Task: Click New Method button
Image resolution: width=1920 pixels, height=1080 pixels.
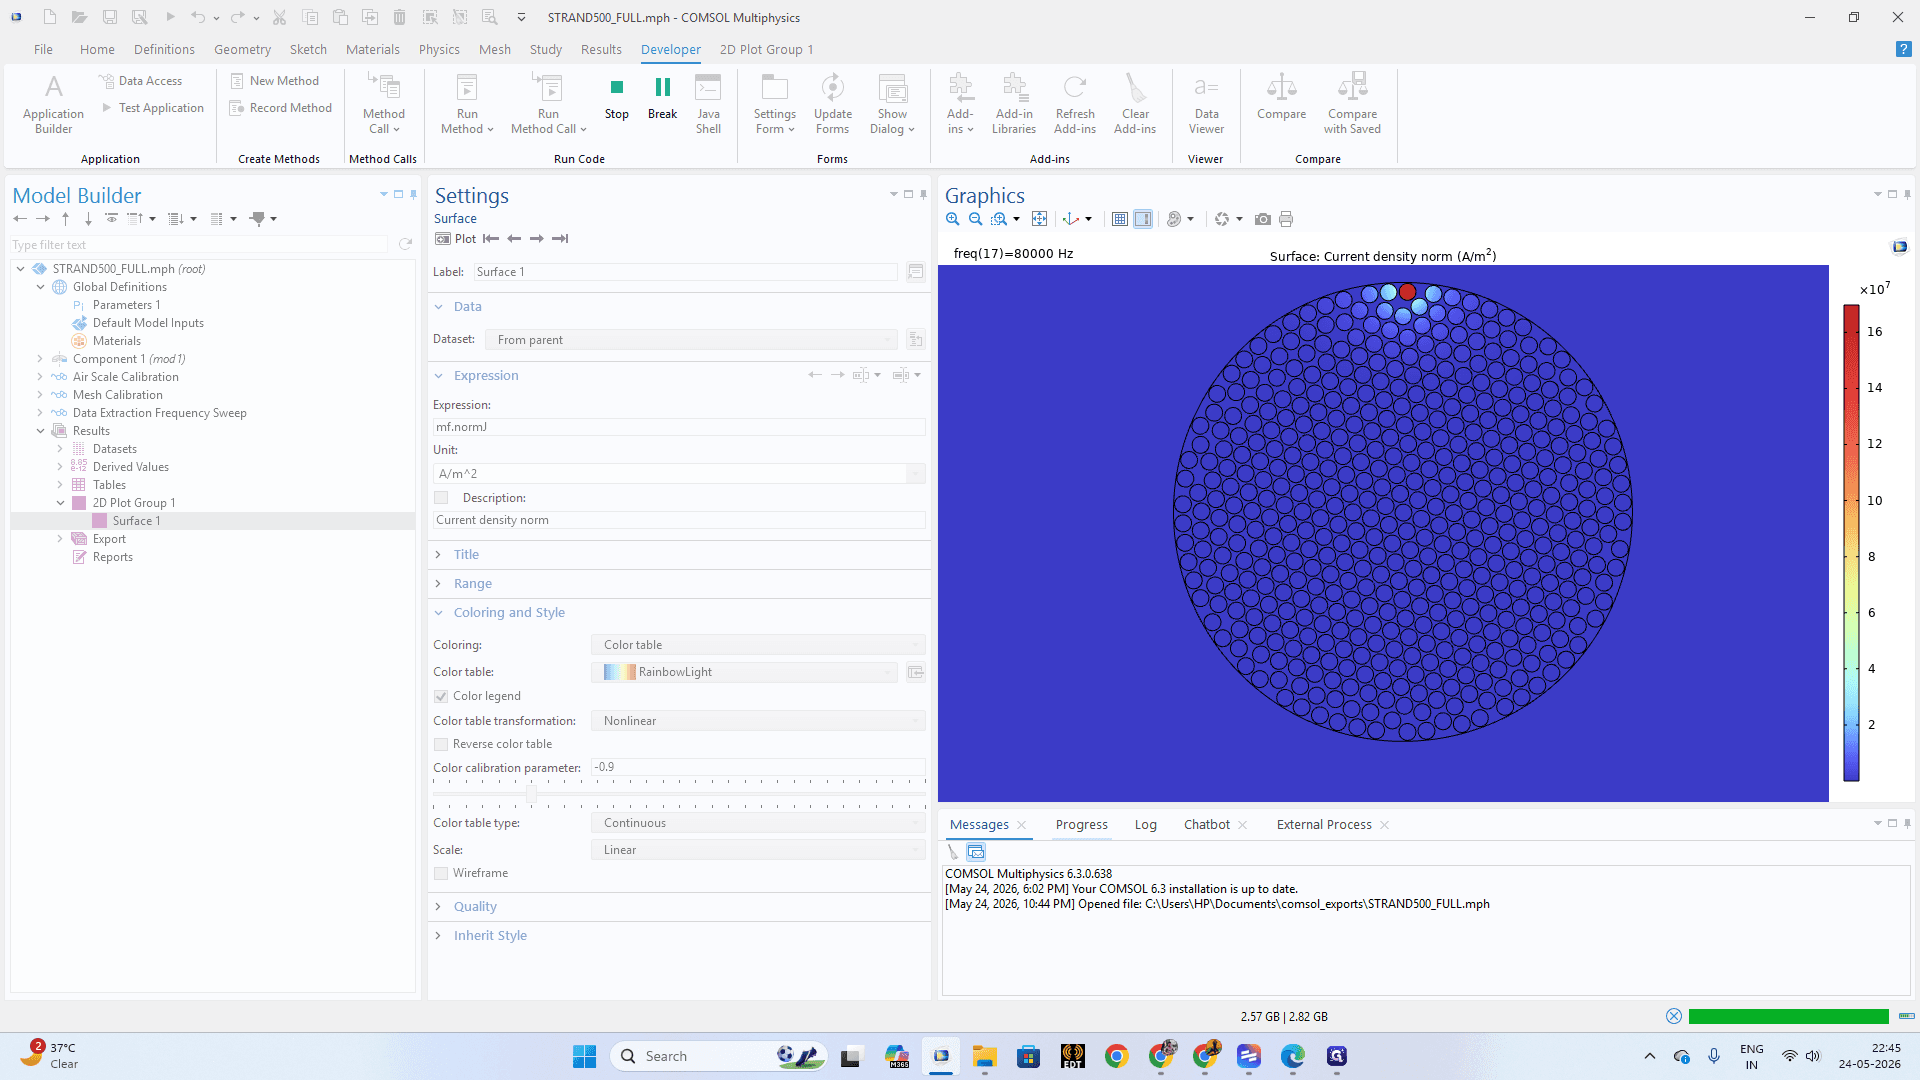Action: 275,81
